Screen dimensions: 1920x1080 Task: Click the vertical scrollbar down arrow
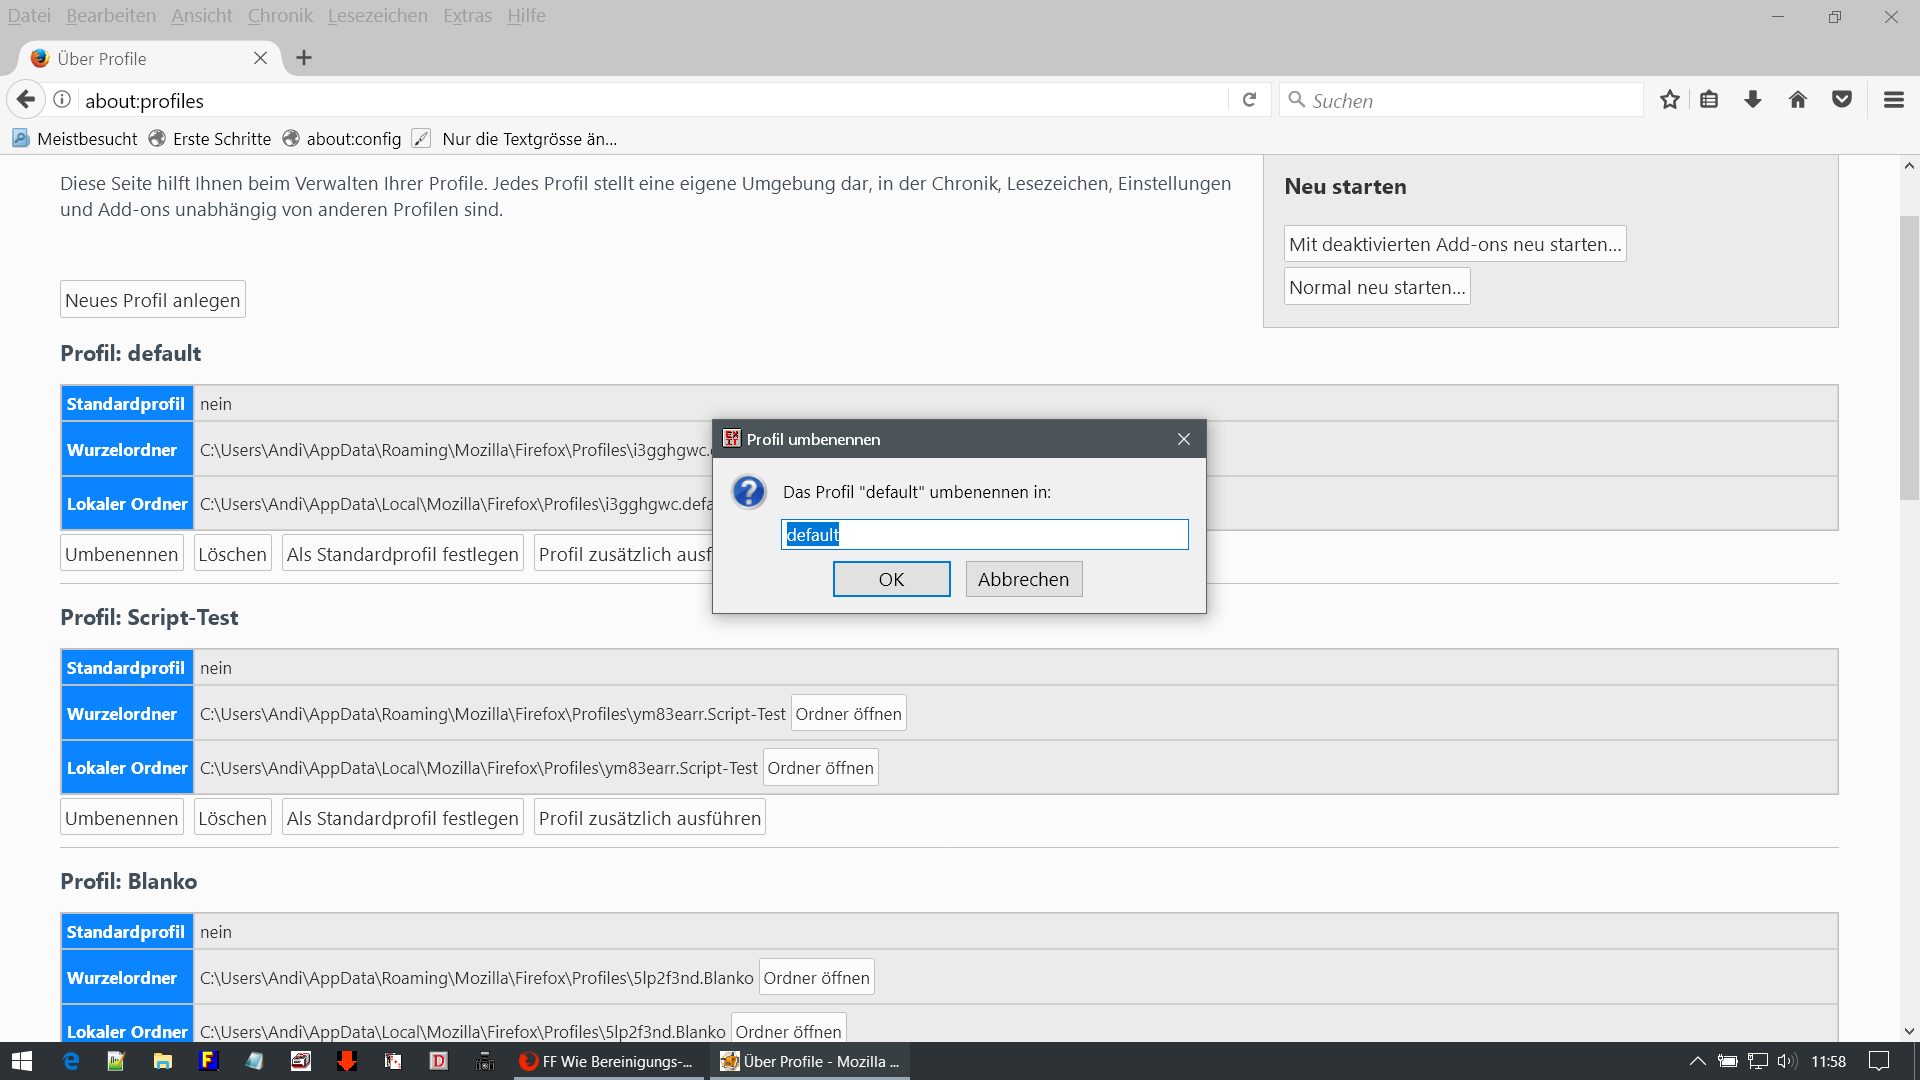(1909, 1031)
